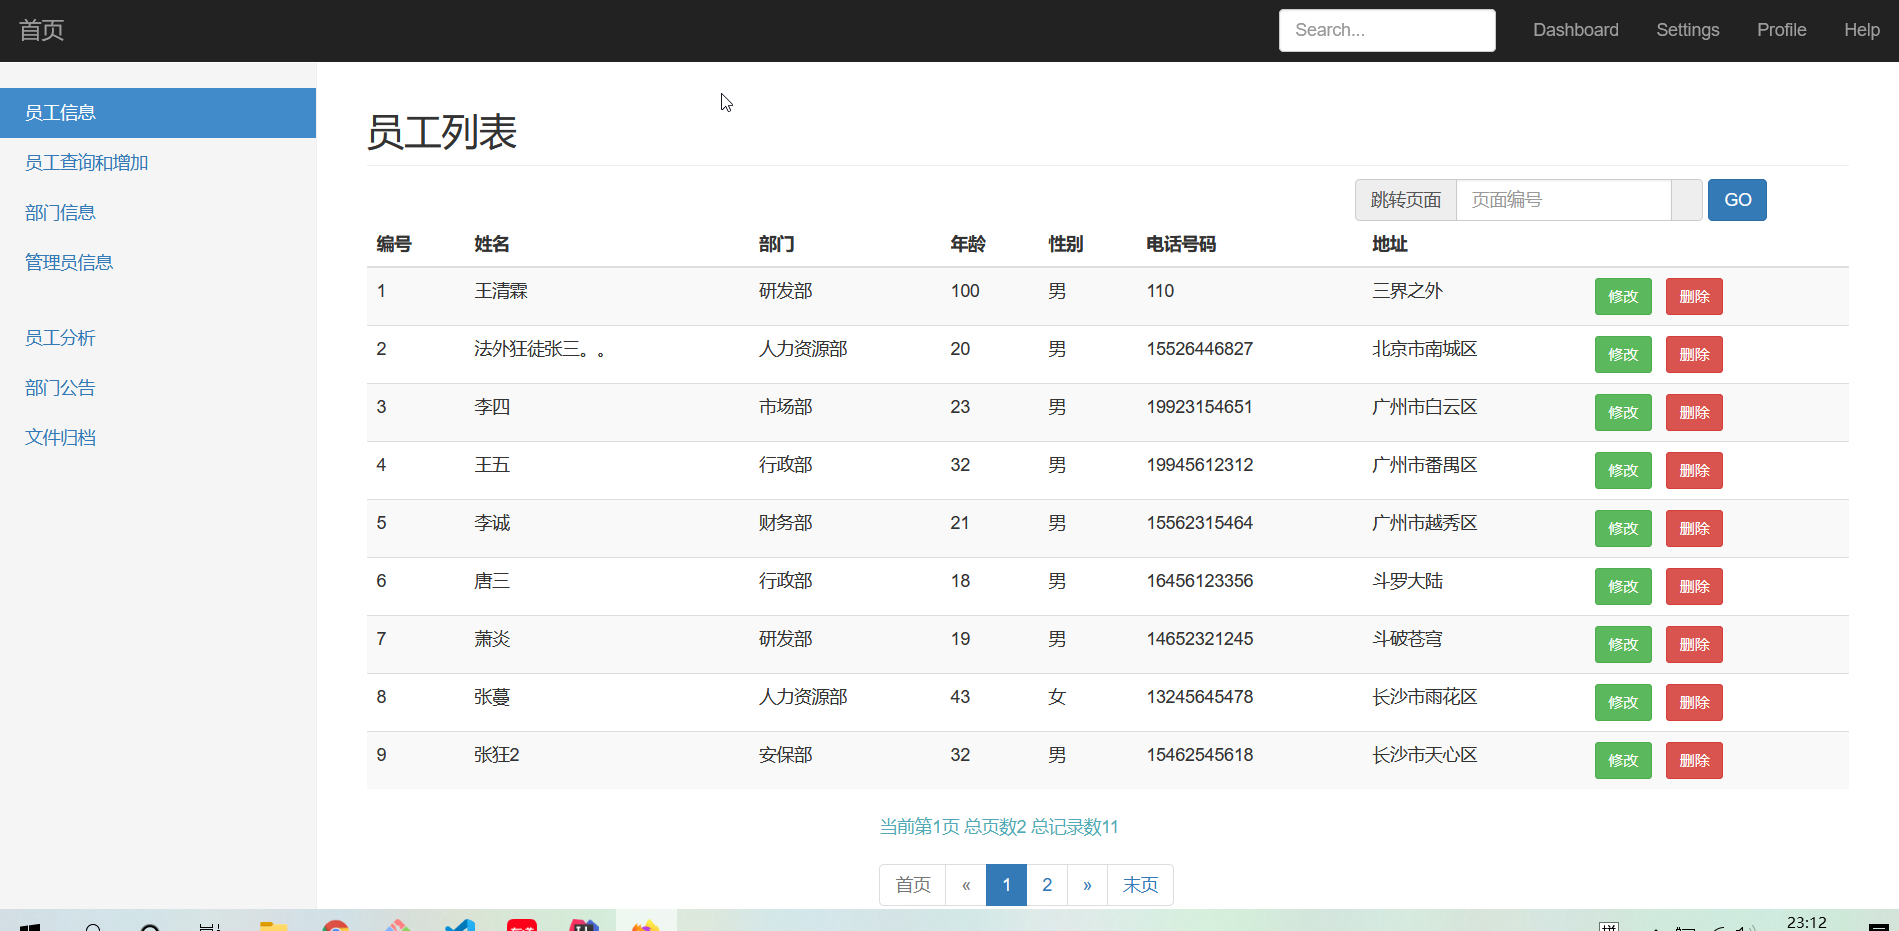Open Dashboard in the top navbar
Screen dimensions: 1899x931
[x=1575, y=30]
